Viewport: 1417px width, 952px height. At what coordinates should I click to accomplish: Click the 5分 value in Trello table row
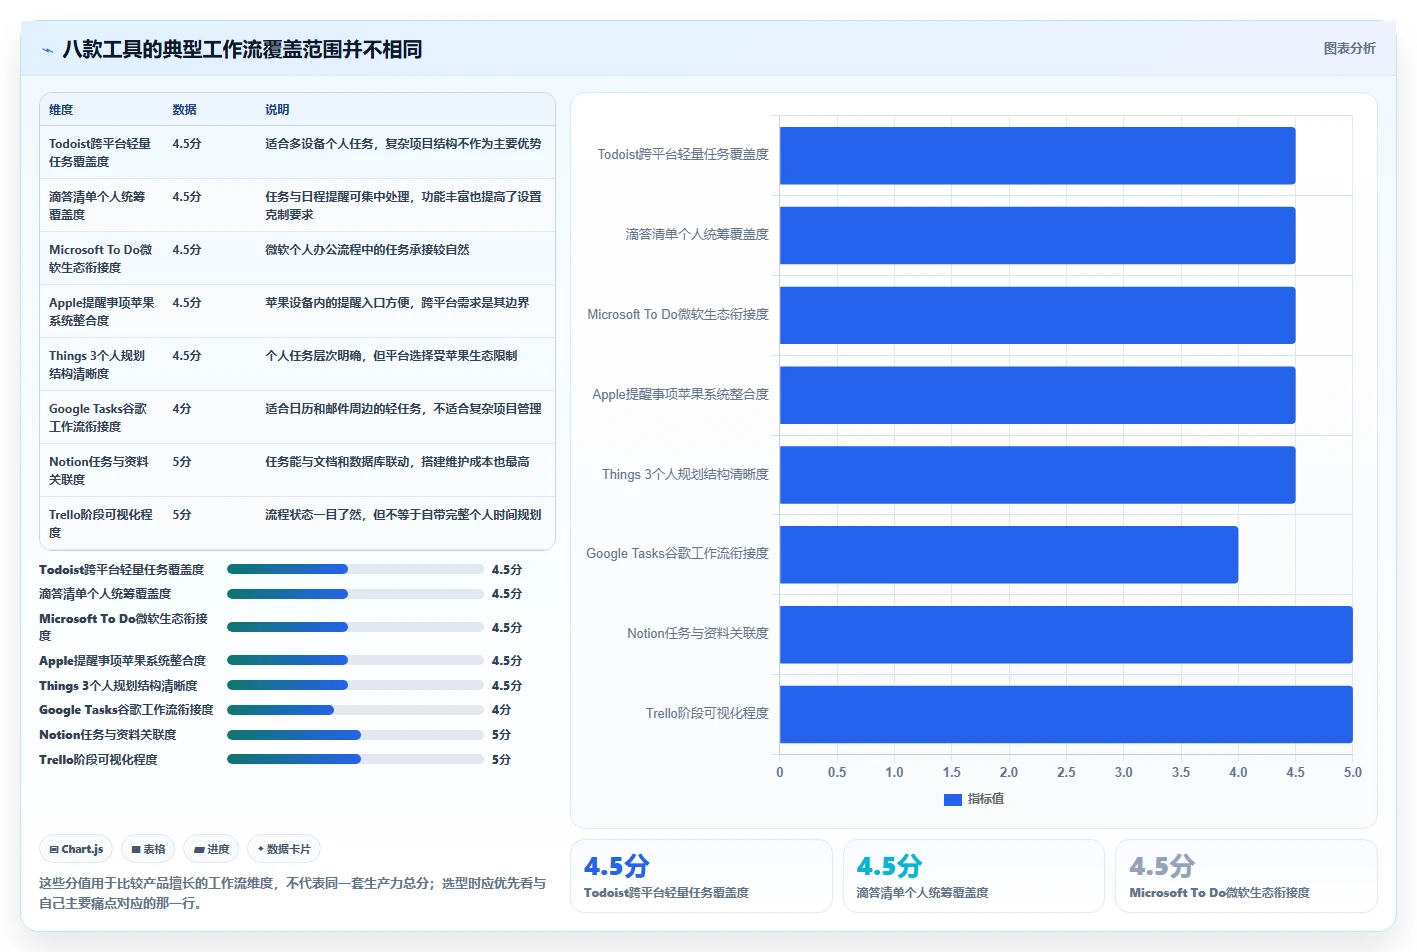pos(182,515)
